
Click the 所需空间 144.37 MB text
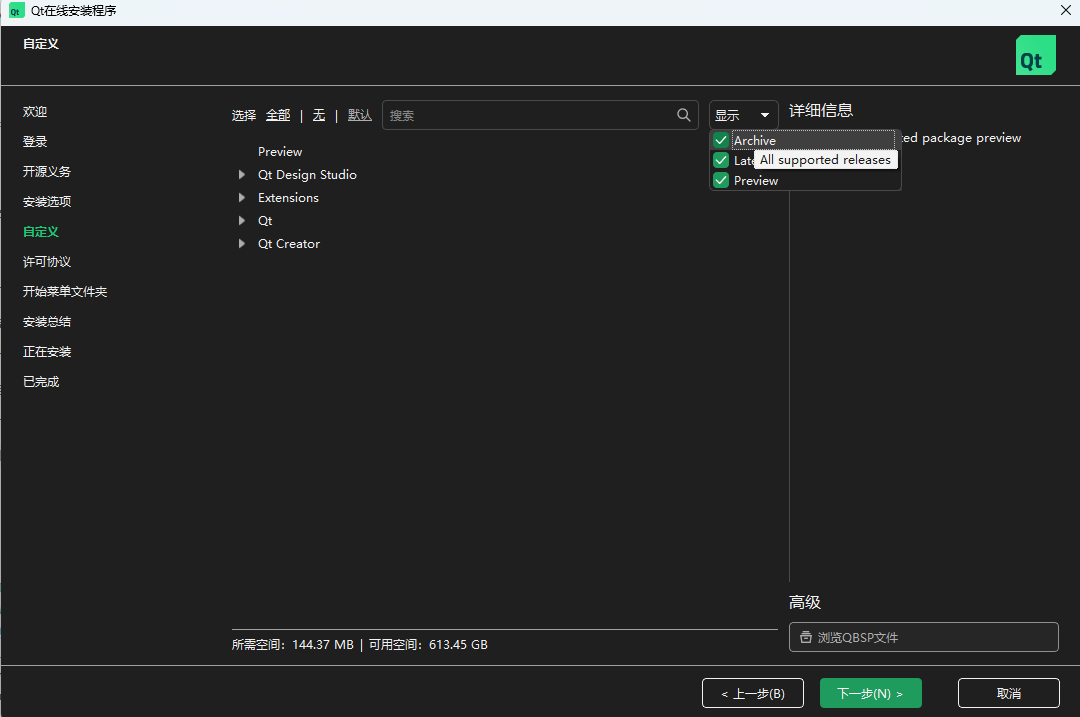tap(293, 645)
